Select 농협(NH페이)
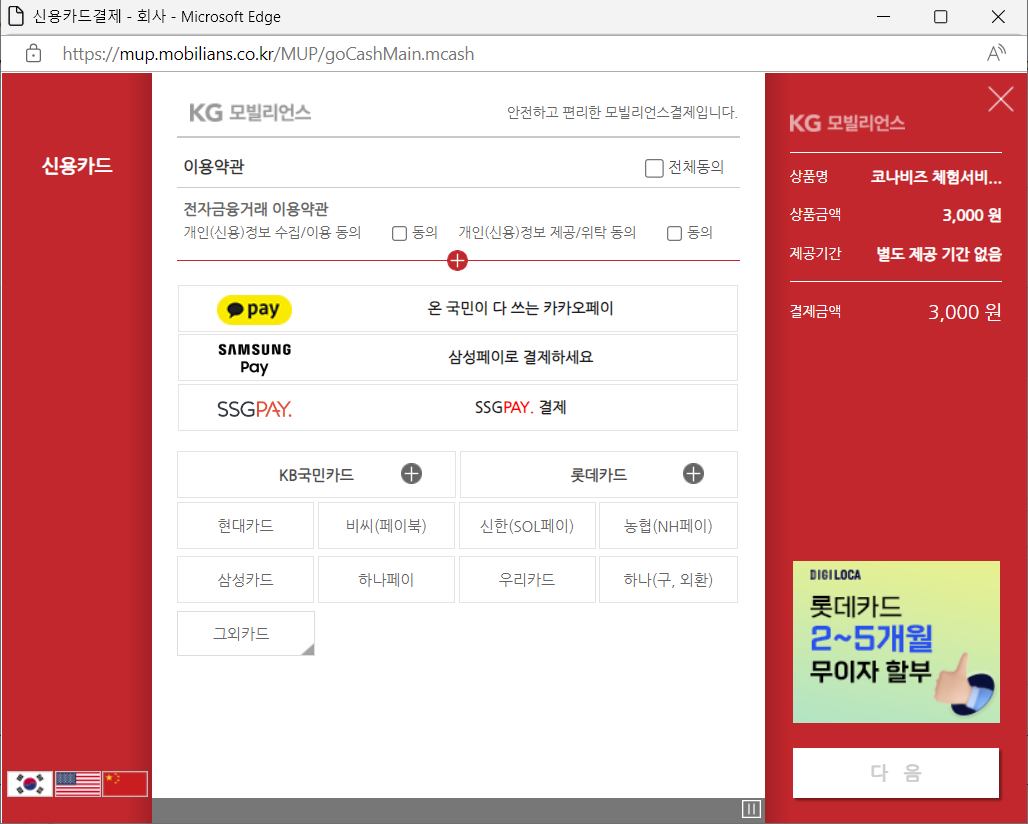 tap(668, 526)
